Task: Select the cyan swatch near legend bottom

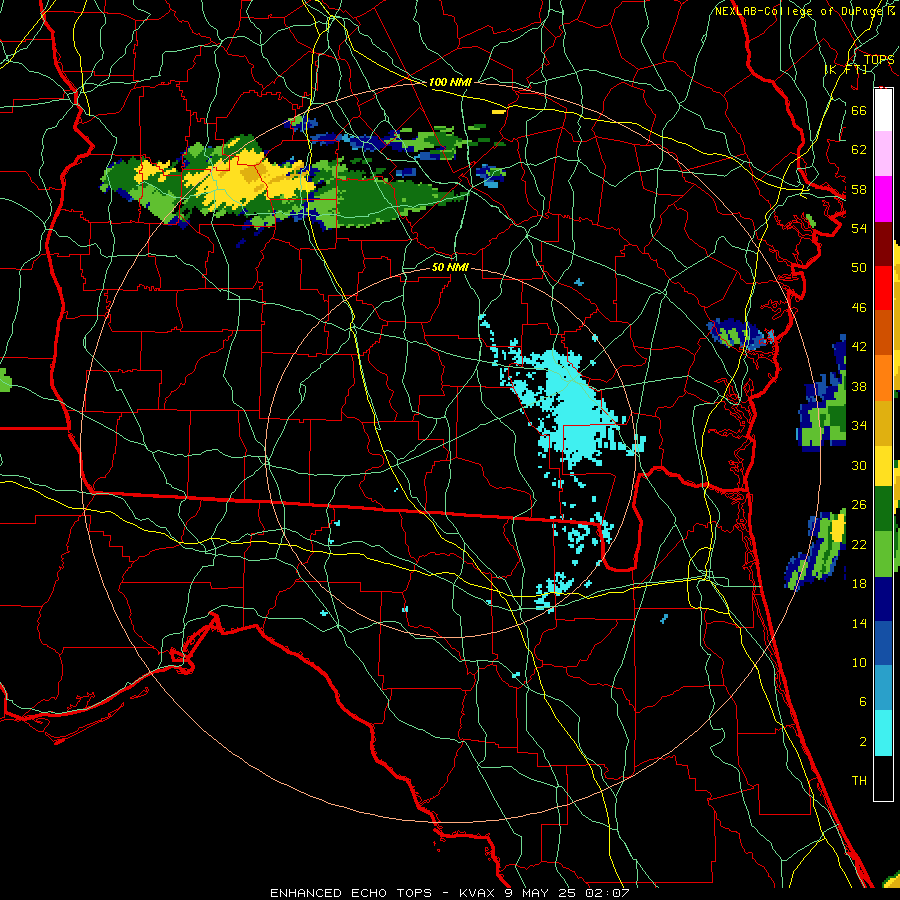Action: point(883,733)
